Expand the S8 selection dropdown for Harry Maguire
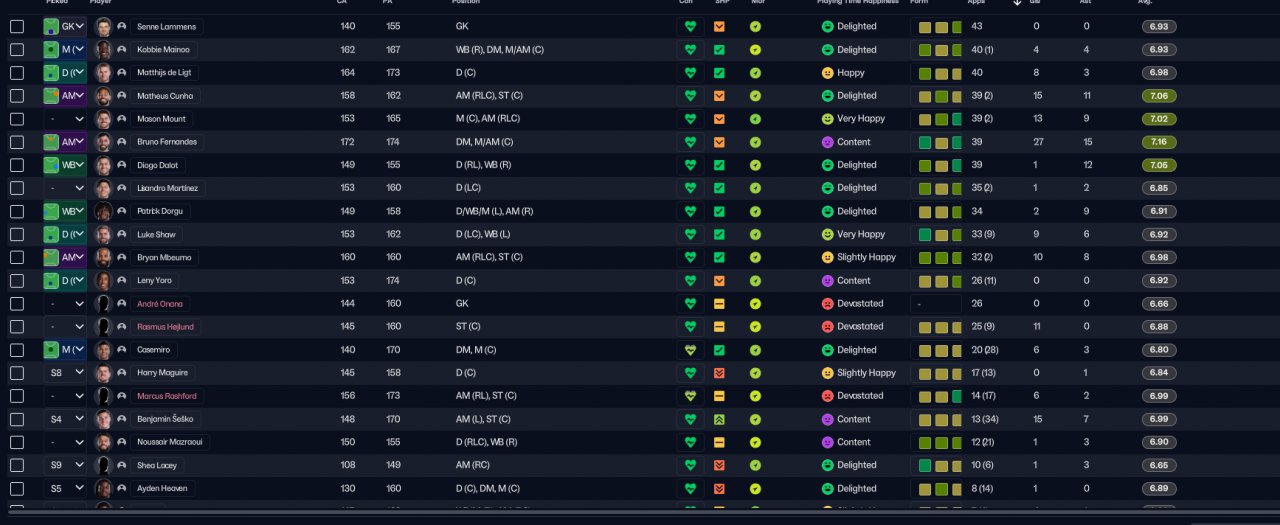The image size is (1280, 525). coord(66,373)
